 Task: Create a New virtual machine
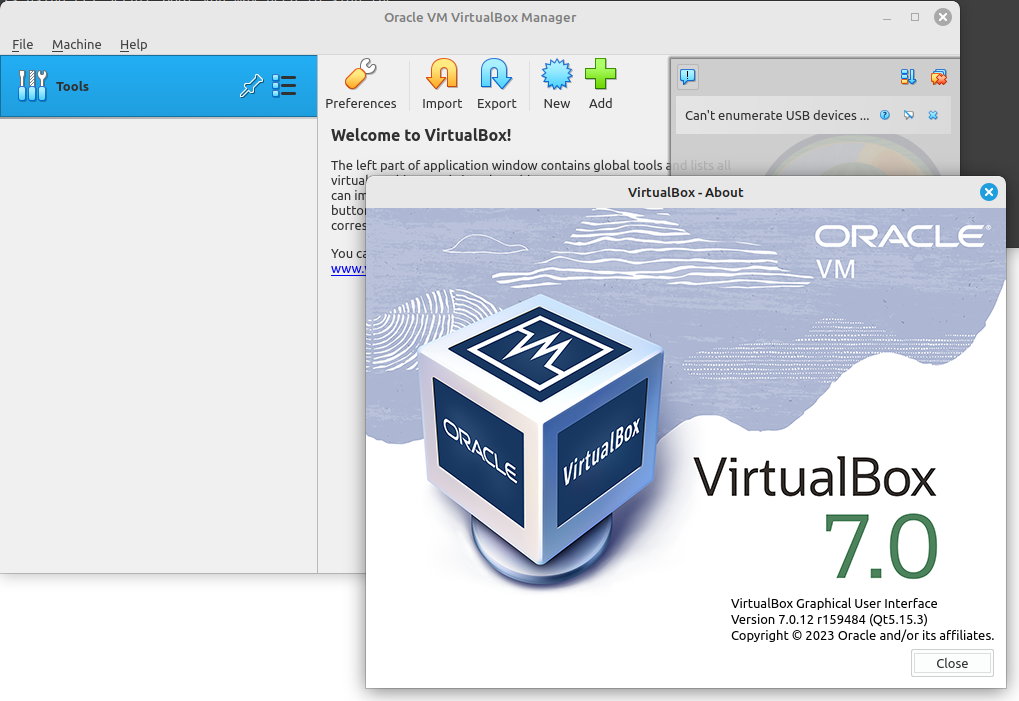point(557,84)
